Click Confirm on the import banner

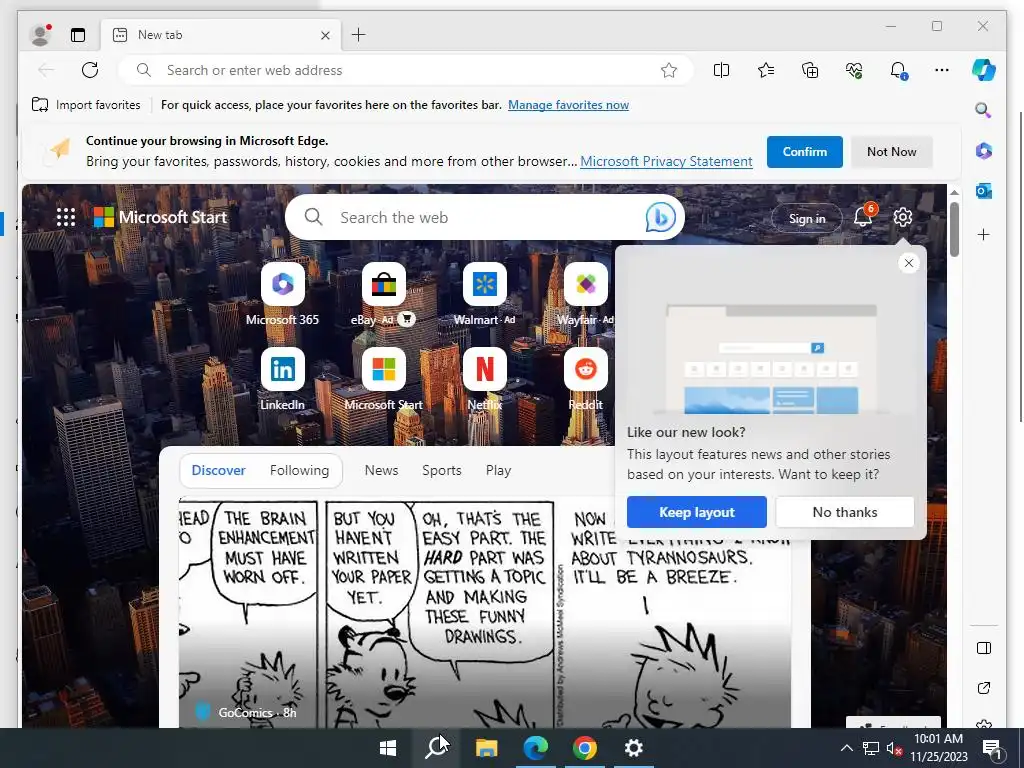[x=805, y=152]
